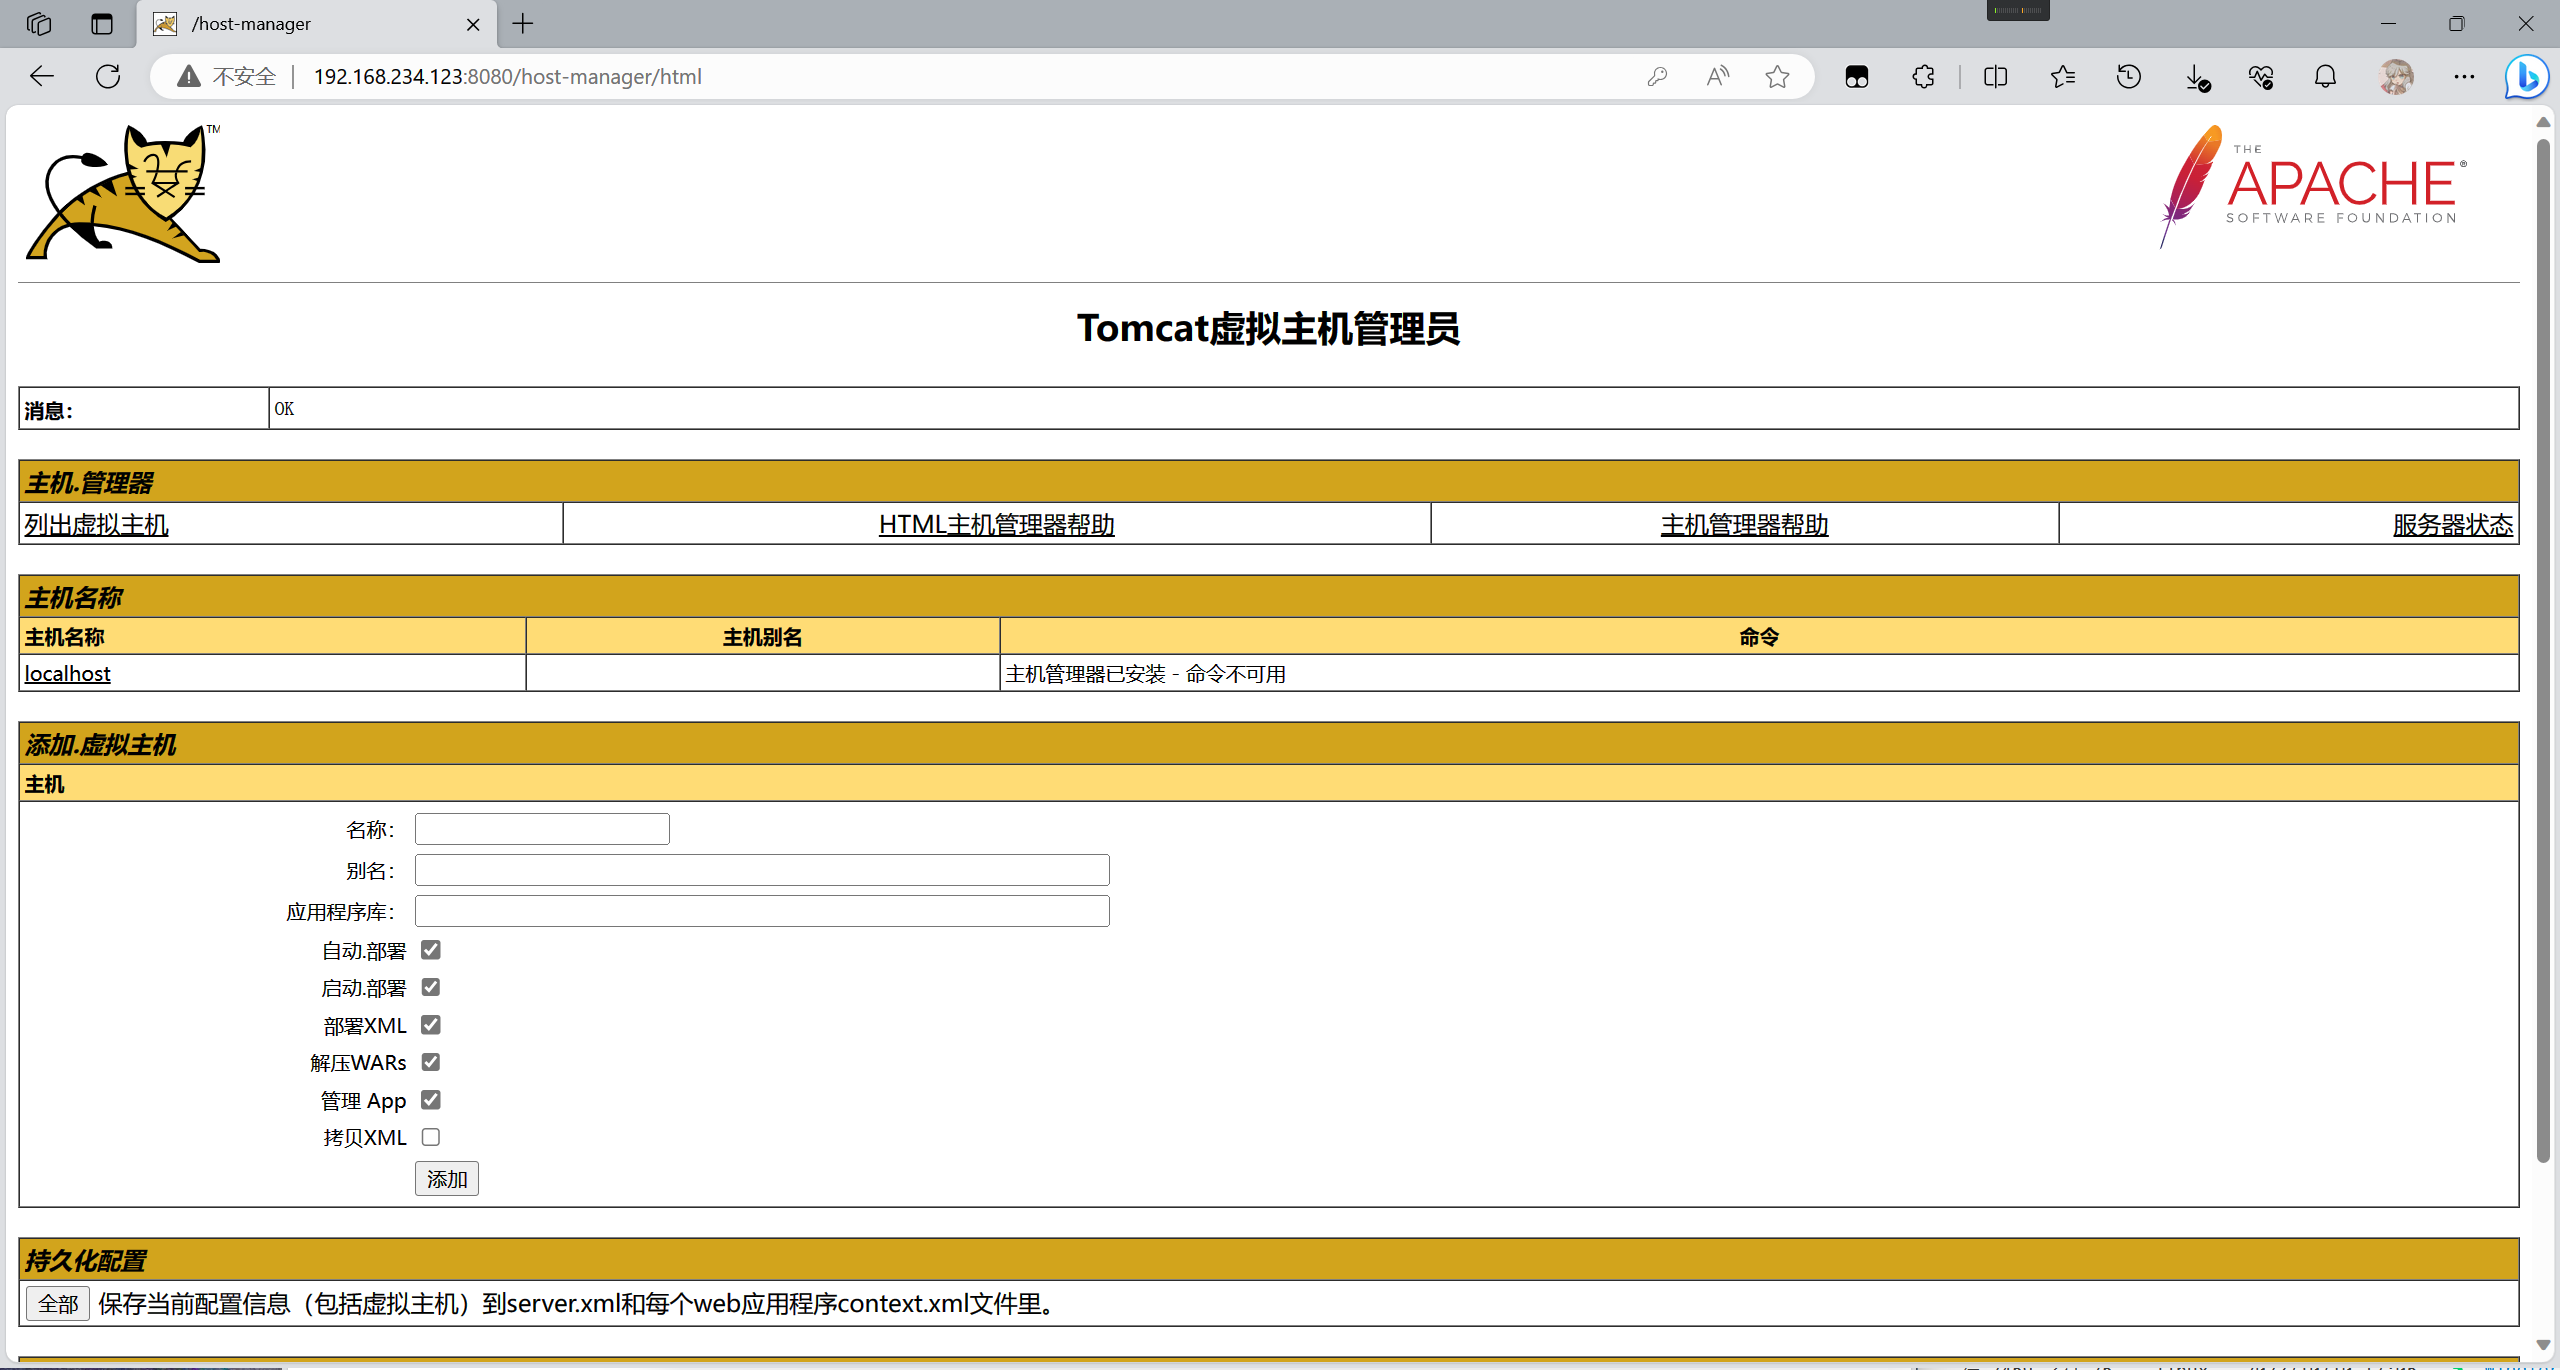Toggle the 自动.部署 checkbox
Image resolution: width=2560 pixels, height=1370 pixels.
click(431, 950)
